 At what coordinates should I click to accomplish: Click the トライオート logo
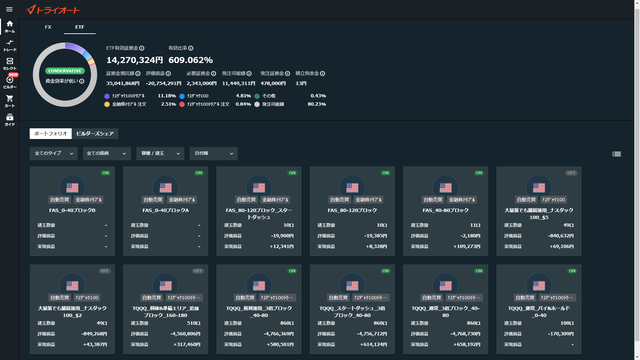[x=53, y=10]
